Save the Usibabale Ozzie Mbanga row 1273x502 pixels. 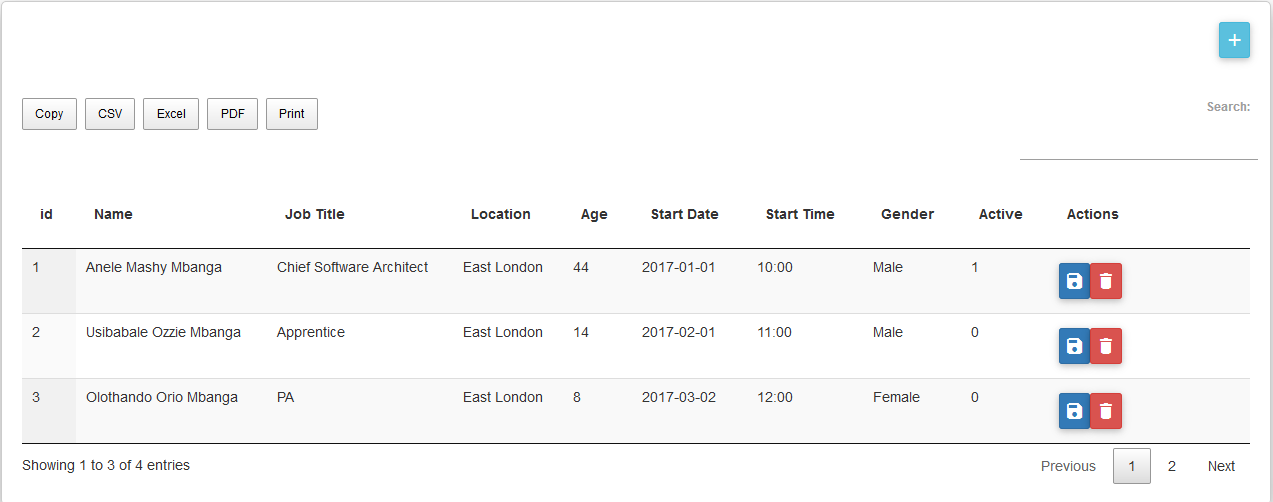click(1074, 347)
